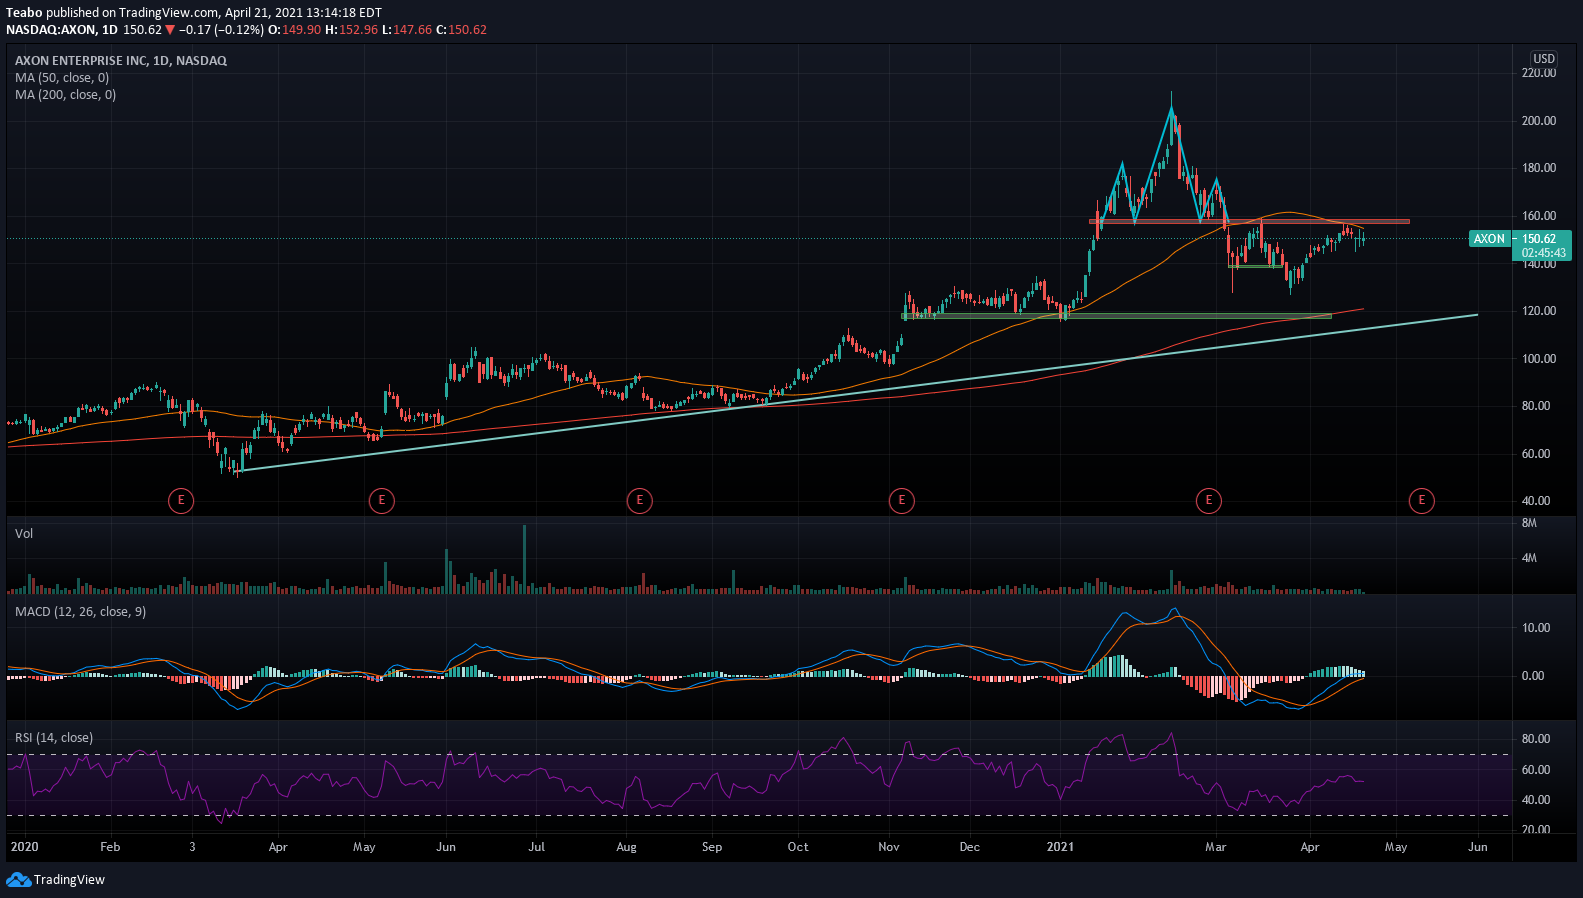
Task: Click the USD currency label
Action: coord(1544,59)
